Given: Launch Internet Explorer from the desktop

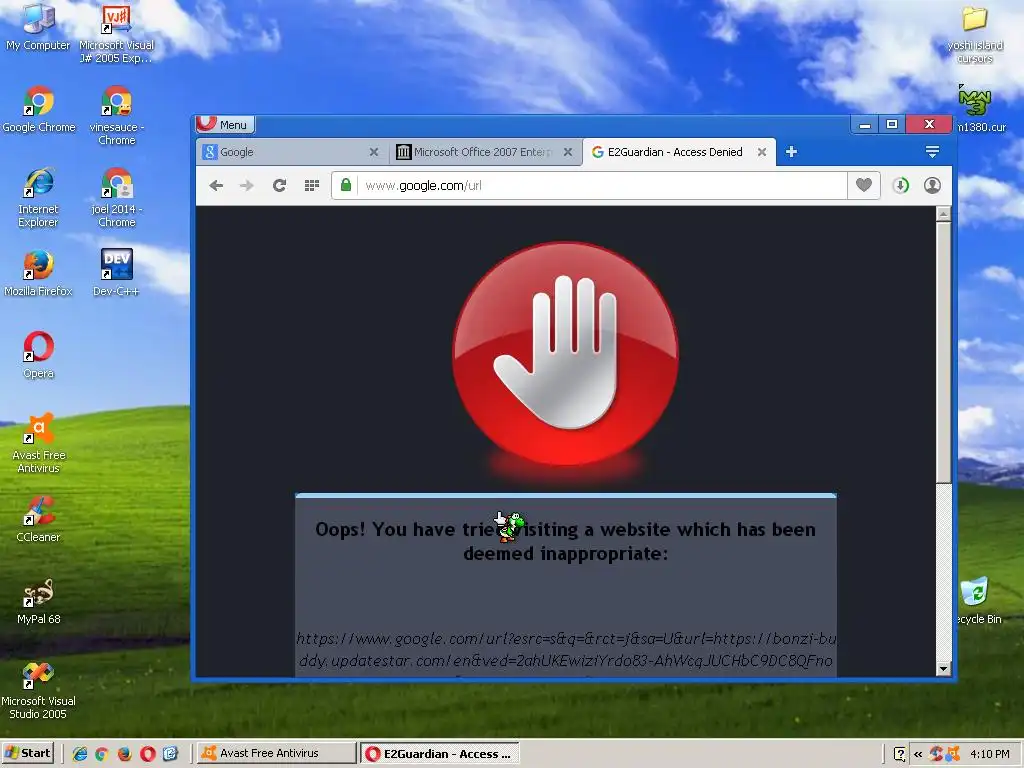Looking at the screenshot, I should pyautogui.click(x=38, y=197).
